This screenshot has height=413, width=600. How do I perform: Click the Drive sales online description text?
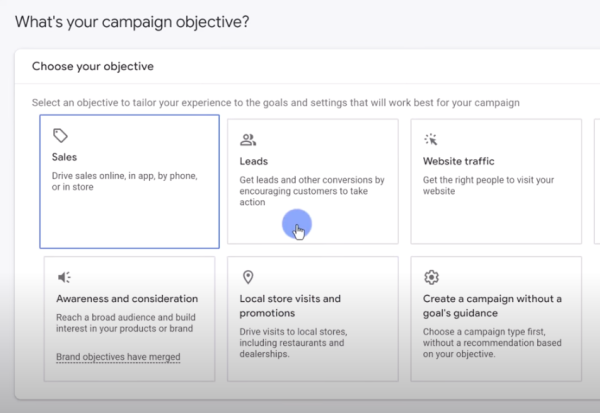(x=125, y=181)
